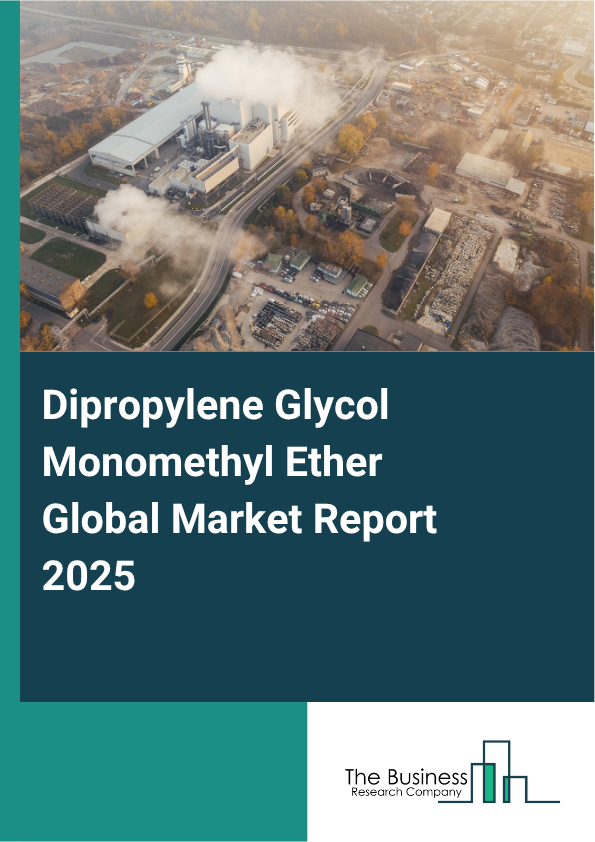Click the "Global Market Report" text line
The height and width of the screenshot is (842, 595).
pos(240,519)
